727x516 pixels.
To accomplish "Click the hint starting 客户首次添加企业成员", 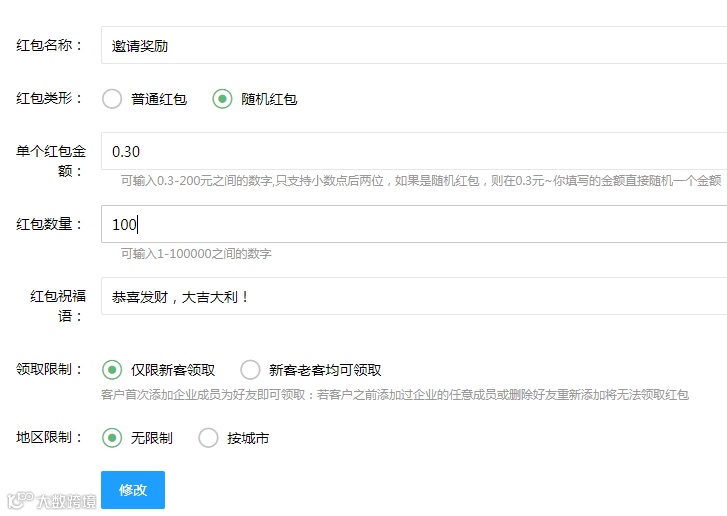I will (x=395, y=395).
